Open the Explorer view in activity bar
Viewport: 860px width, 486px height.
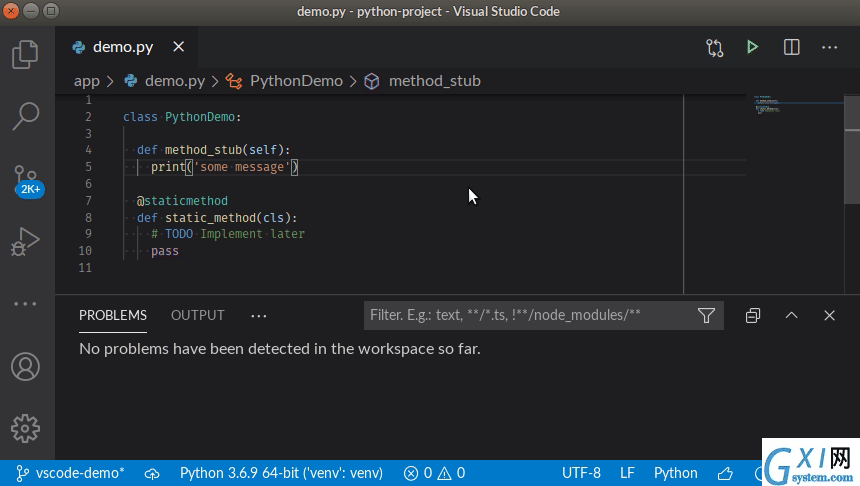25,54
